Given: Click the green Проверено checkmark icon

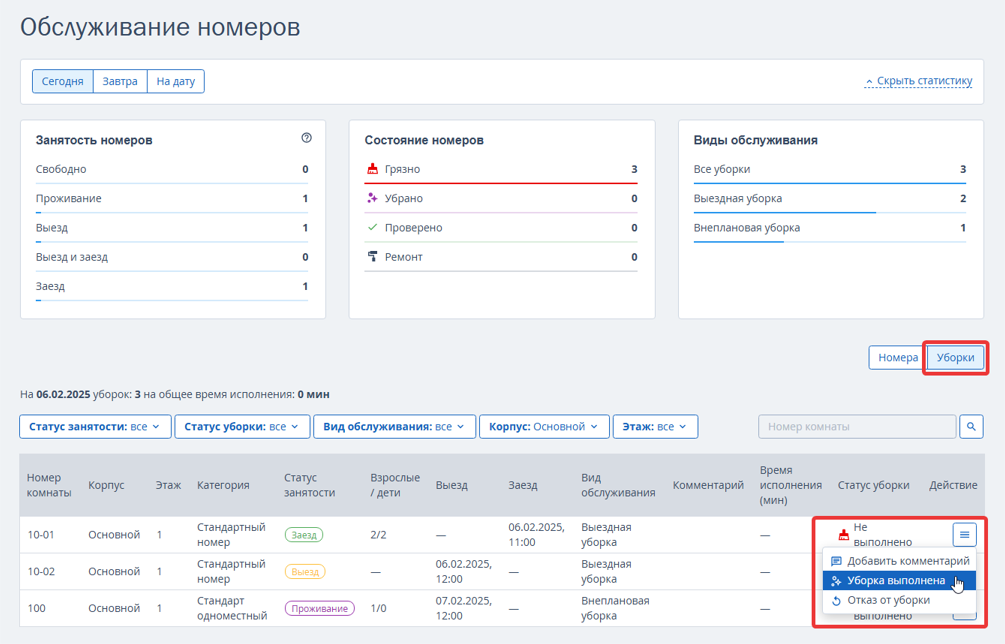Looking at the screenshot, I should click(372, 227).
